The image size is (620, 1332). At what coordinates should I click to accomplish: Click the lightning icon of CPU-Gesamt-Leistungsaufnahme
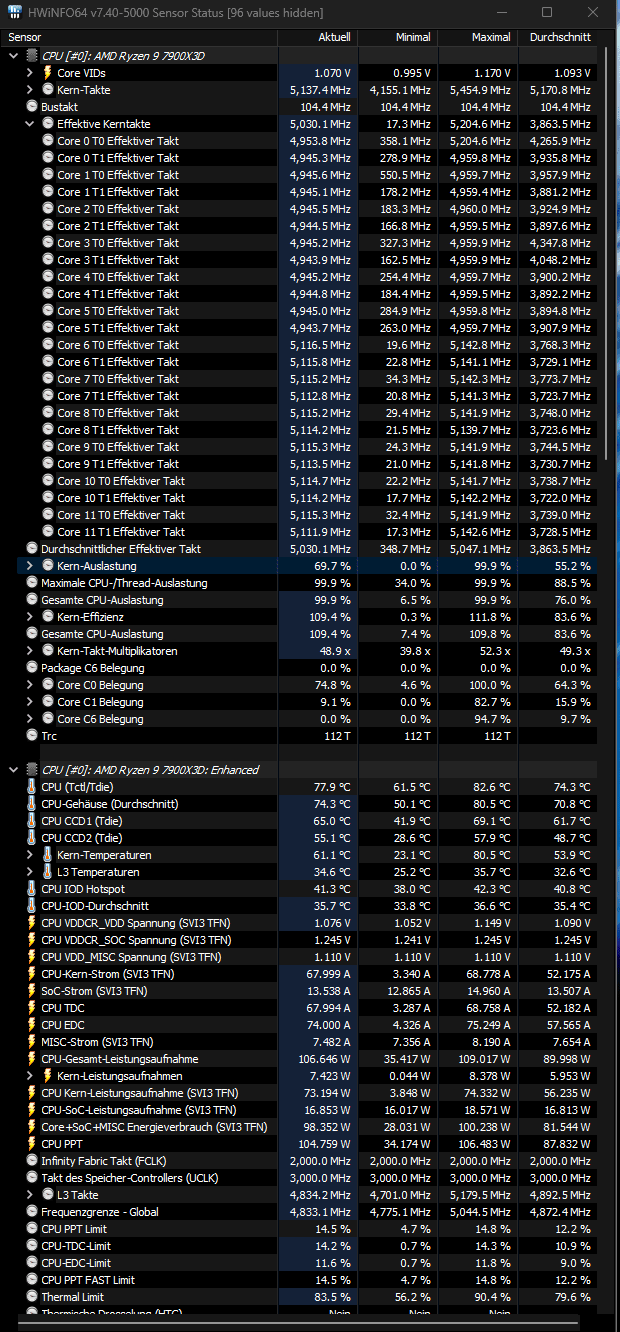point(31,1059)
